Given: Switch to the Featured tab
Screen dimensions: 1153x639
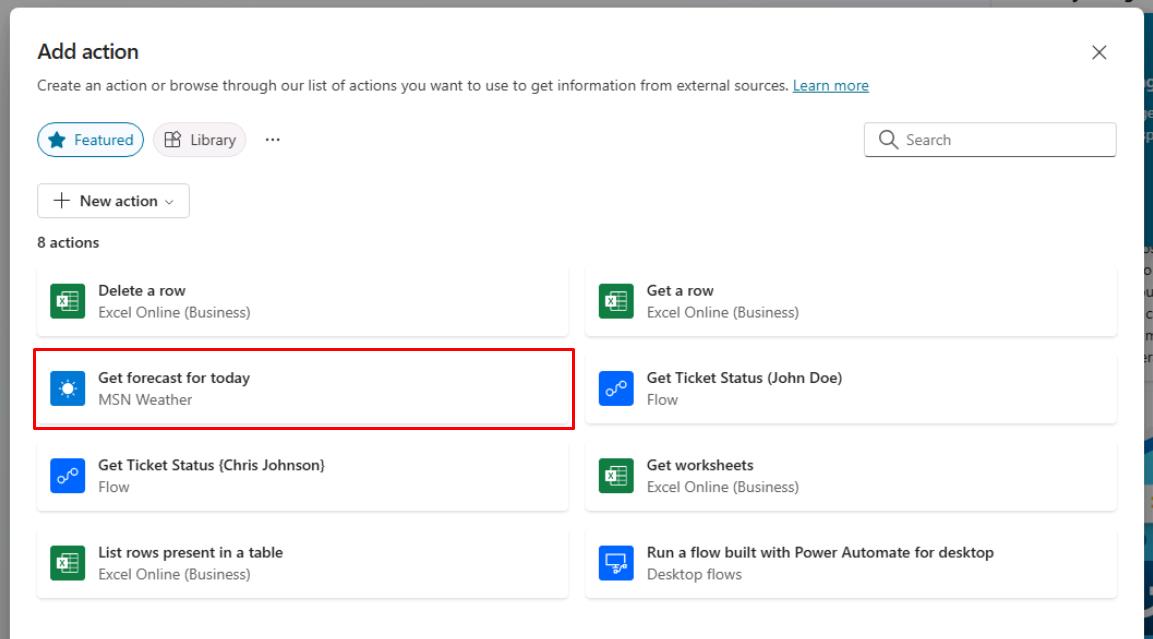Looking at the screenshot, I should (91, 140).
